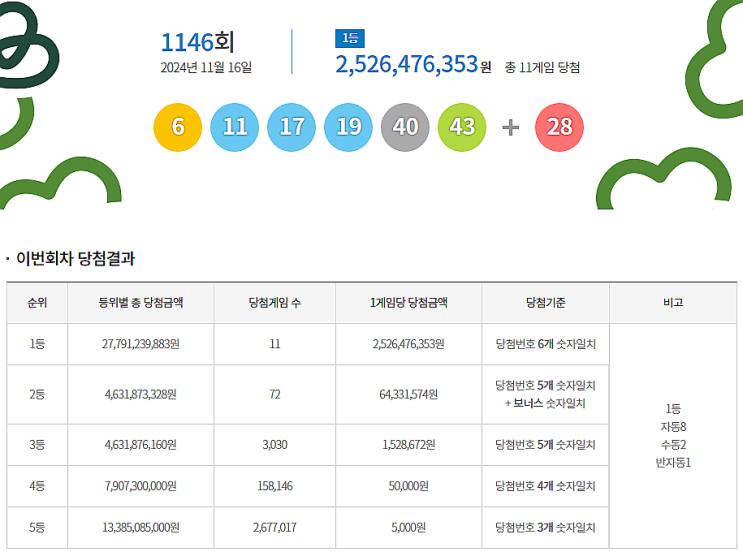743x556 pixels.
Task: Click the plus sign before the bonus ball
Action: point(510,128)
